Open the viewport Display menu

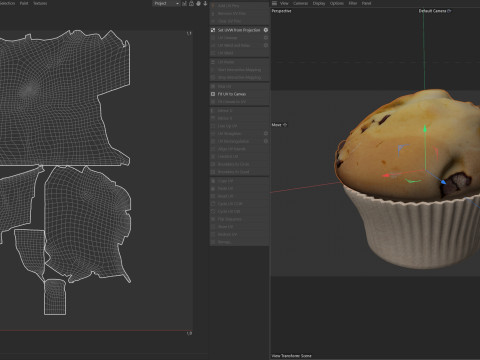tap(319, 3)
